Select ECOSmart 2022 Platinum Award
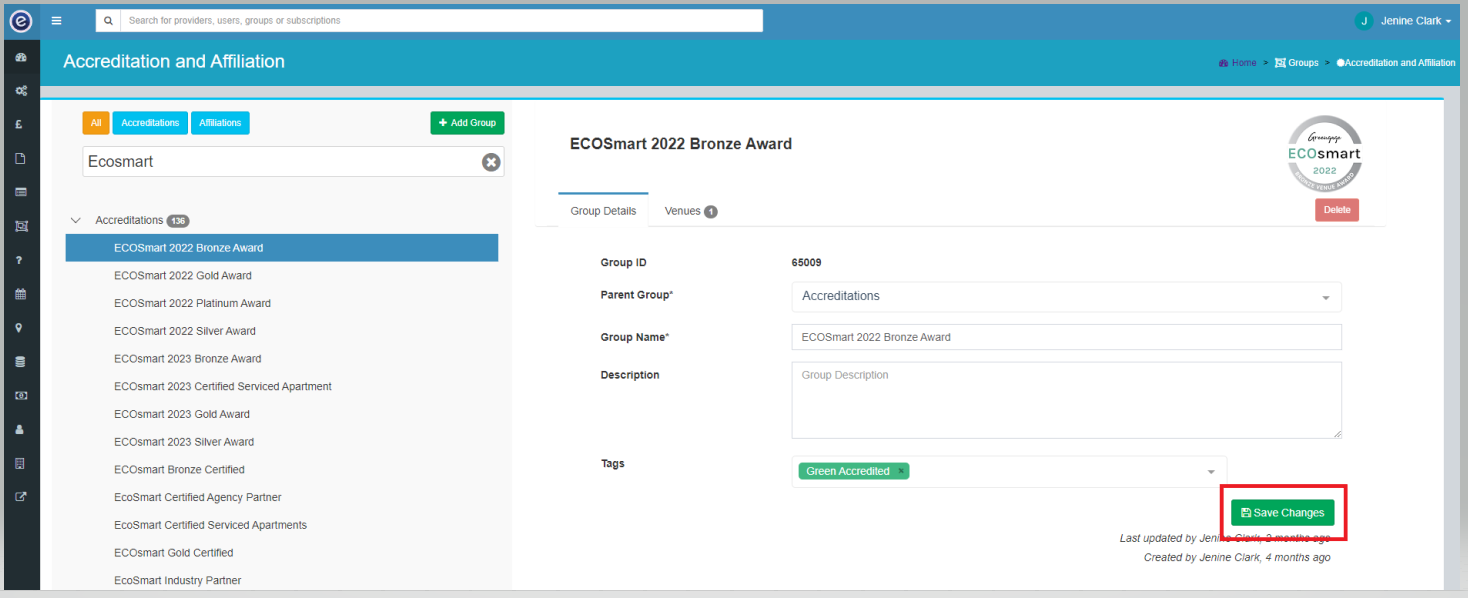1468x598 pixels. coord(192,303)
